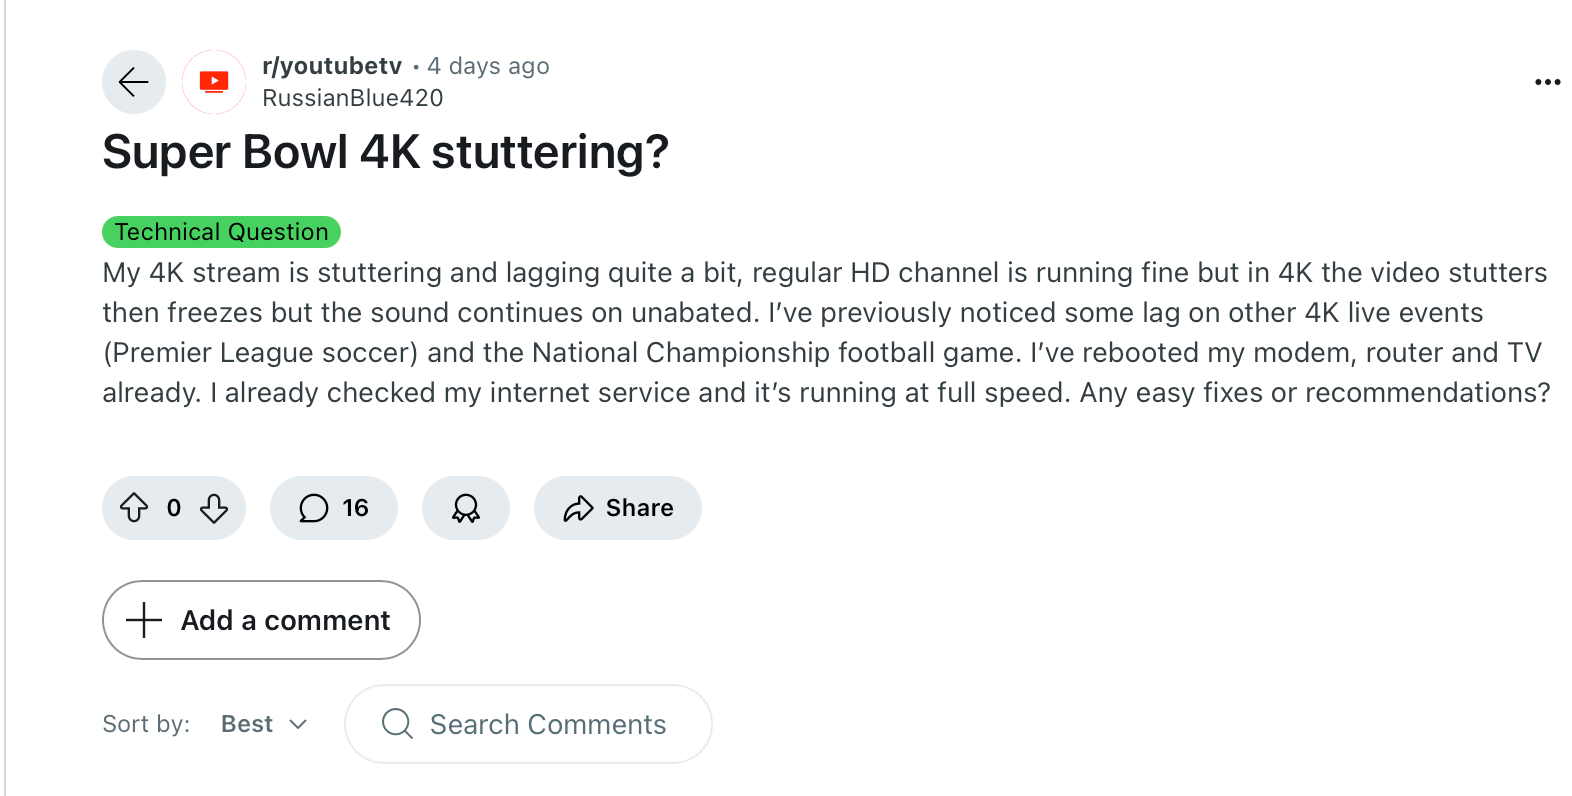Image resolution: width=1572 pixels, height=796 pixels.
Task: Click the post vote score count
Action: (x=174, y=508)
